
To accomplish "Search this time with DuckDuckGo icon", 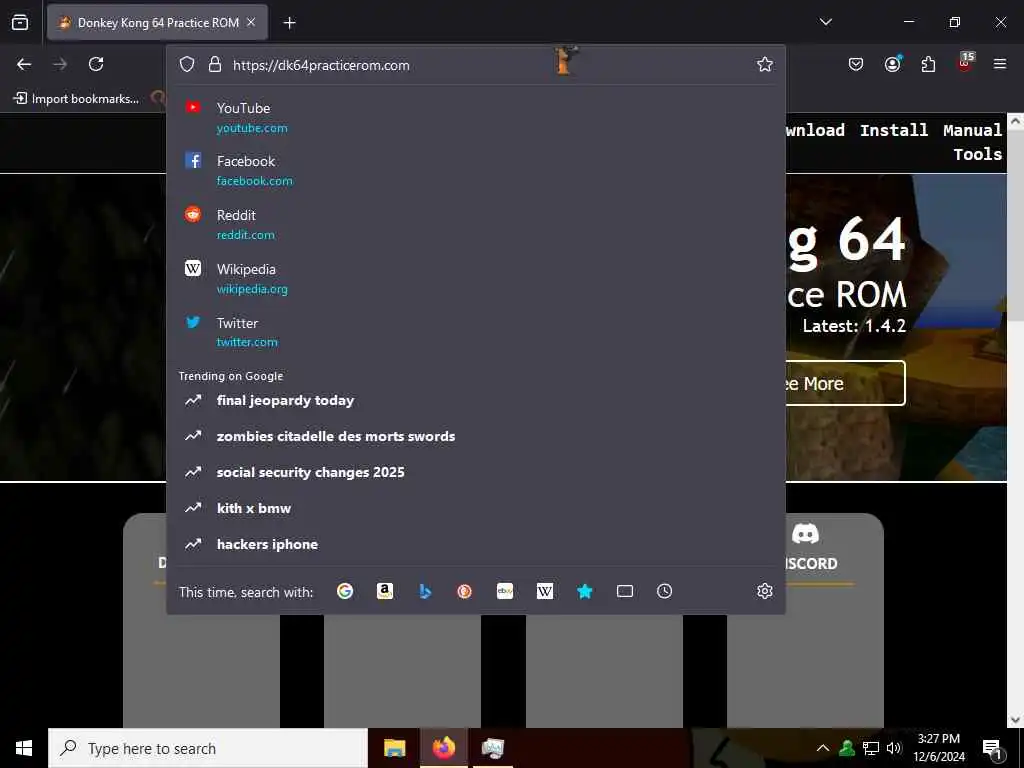I will pyautogui.click(x=464, y=591).
